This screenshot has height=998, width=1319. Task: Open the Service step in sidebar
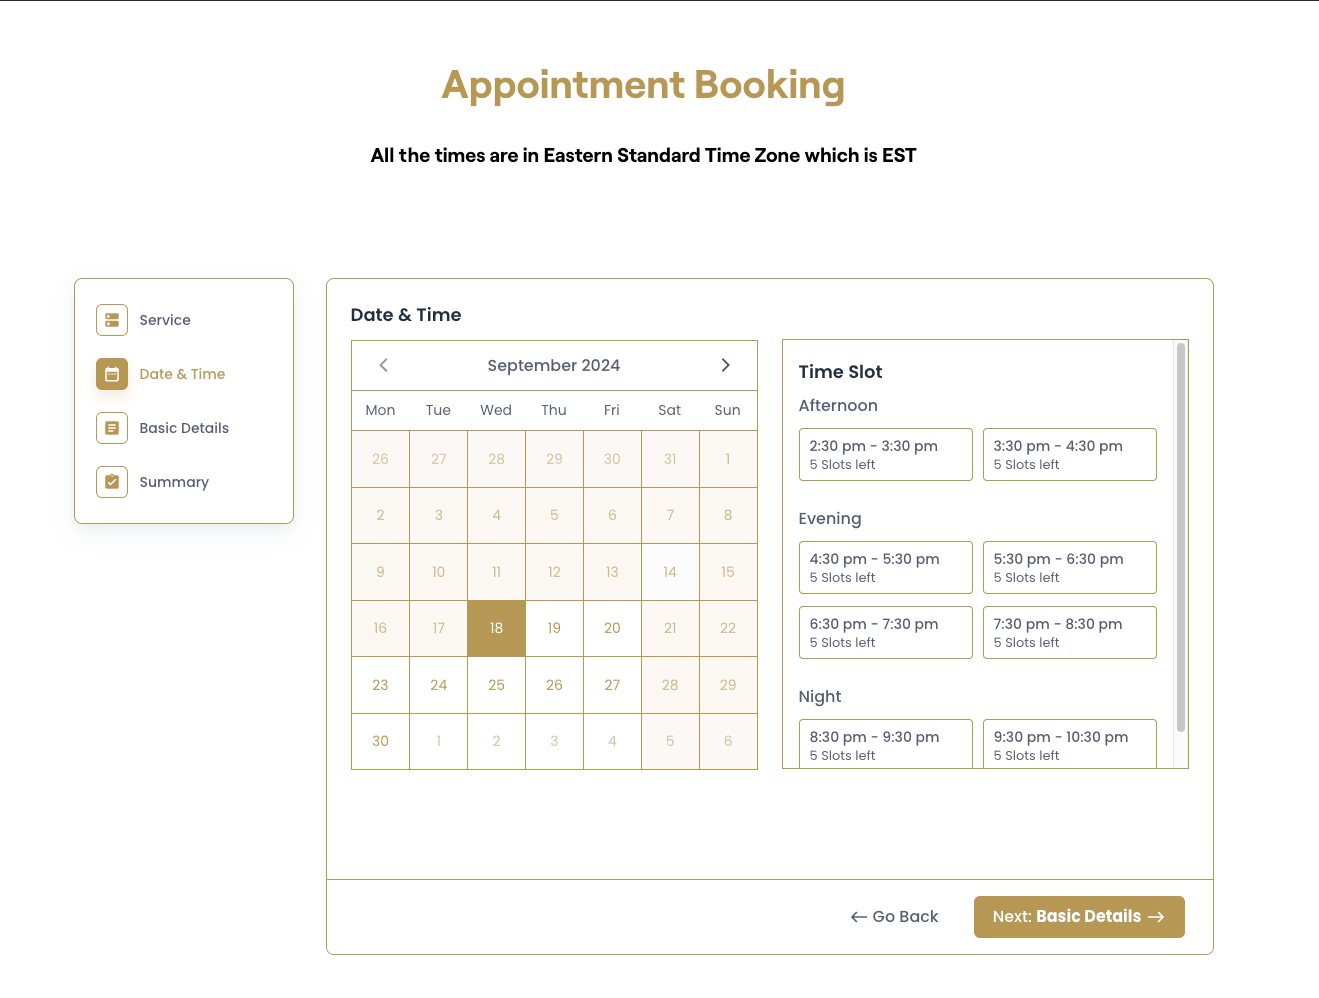(165, 320)
